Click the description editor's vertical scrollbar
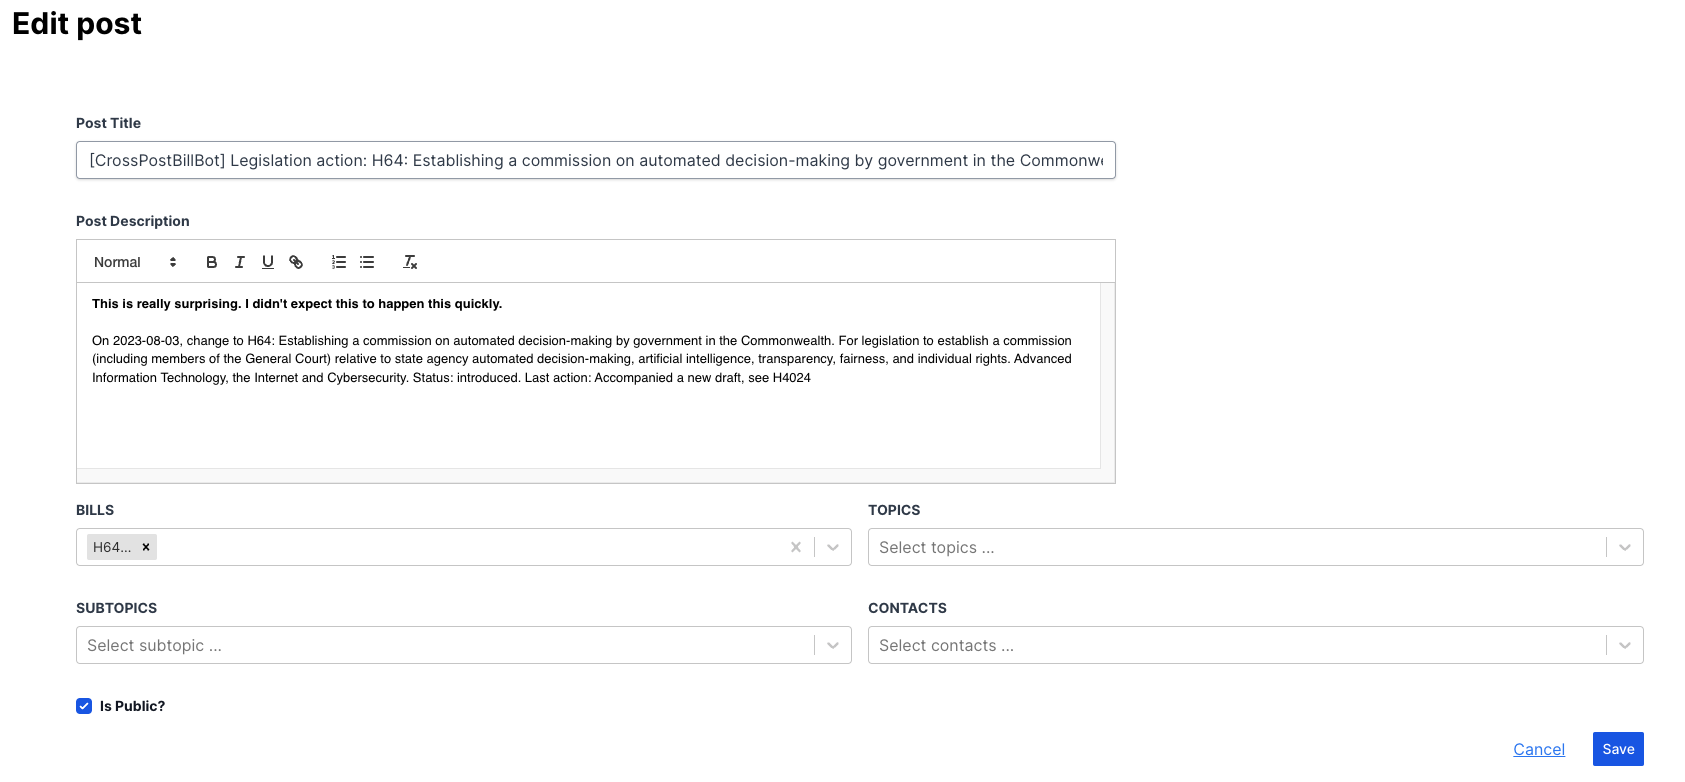Viewport: 1685px width, 782px height. tap(1107, 375)
